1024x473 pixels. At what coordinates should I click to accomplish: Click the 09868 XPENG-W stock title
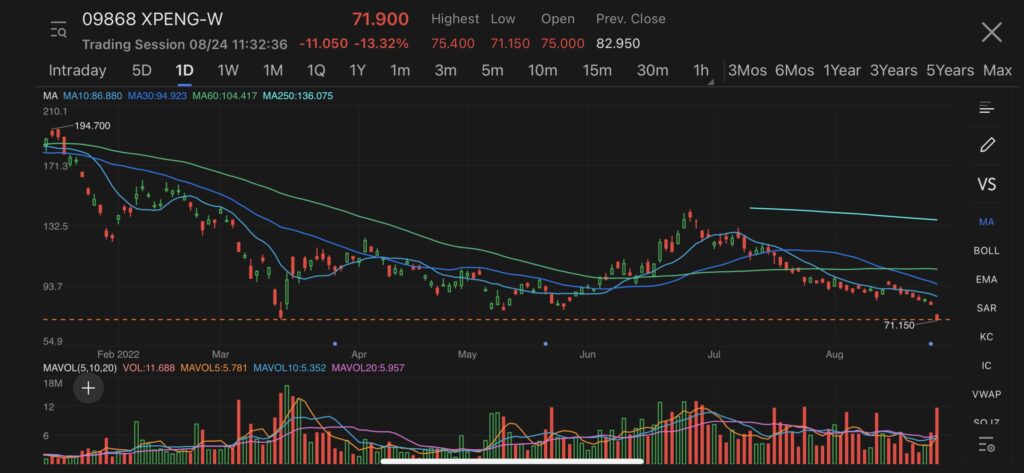pyautogui.click(x=152, y=19)
